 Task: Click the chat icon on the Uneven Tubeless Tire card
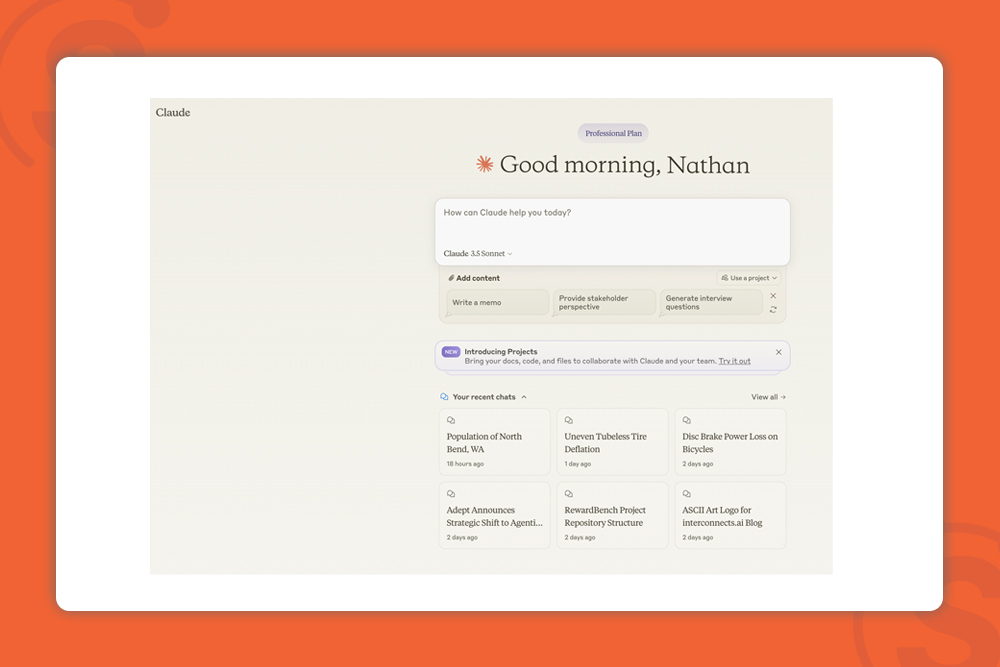[x=569, y=421]
